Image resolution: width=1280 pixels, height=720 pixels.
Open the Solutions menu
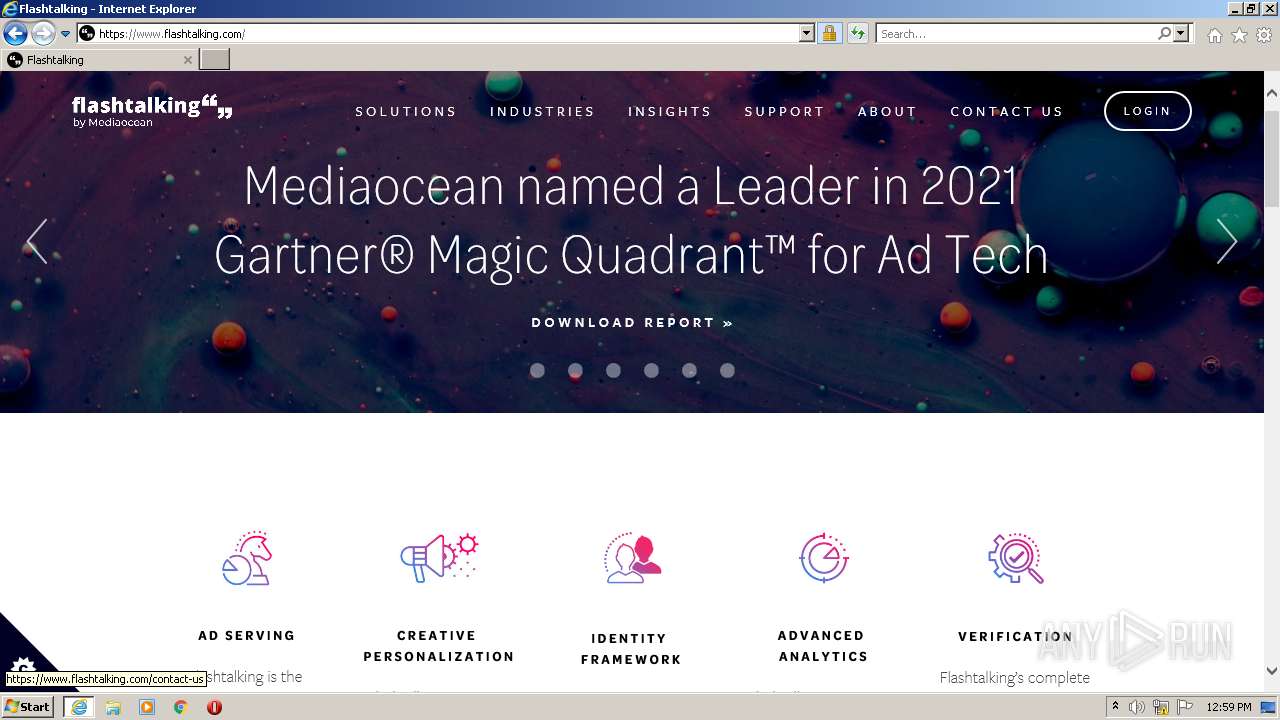click(x=406, y=112)
